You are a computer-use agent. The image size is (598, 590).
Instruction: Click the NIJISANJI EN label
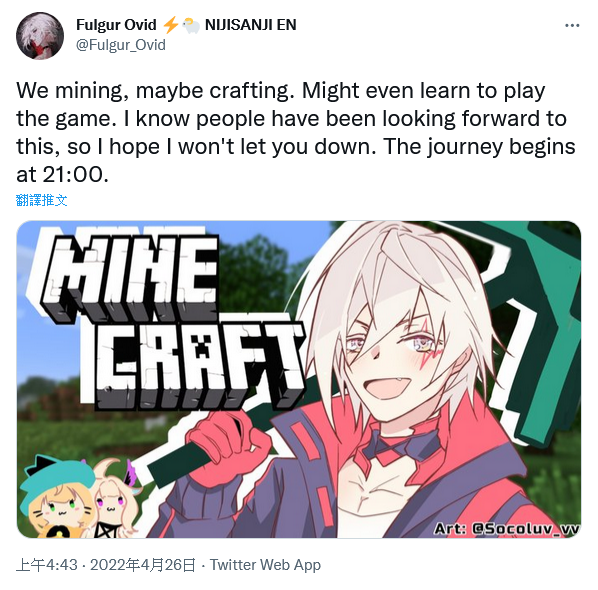[x=251, y=25]
